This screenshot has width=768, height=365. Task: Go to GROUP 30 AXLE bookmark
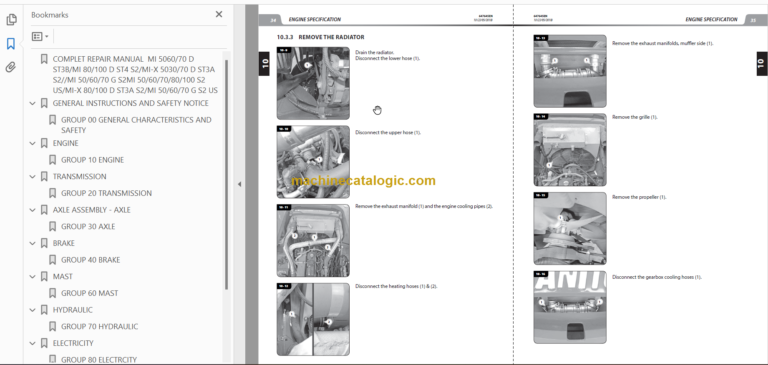click(x=88, y=227)
